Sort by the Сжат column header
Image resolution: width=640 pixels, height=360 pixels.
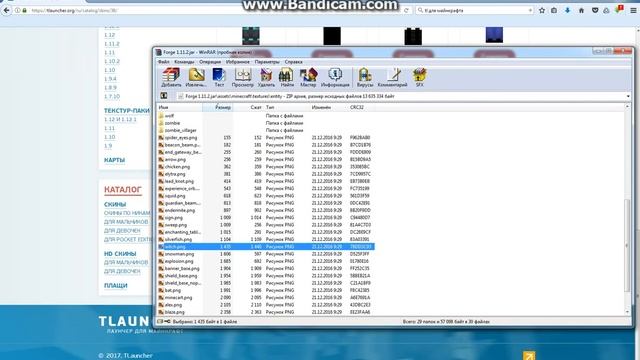[x=248, y=107]
